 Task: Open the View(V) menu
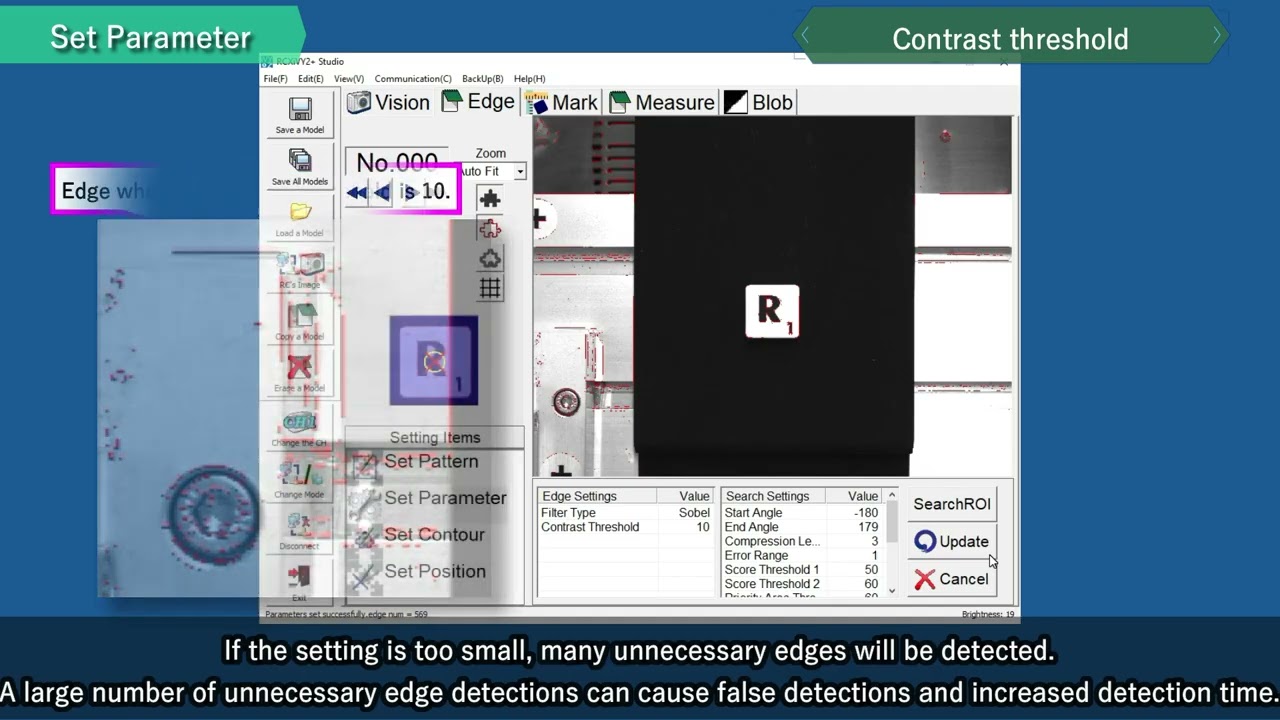pyautogui.click(x=348, y=79)
